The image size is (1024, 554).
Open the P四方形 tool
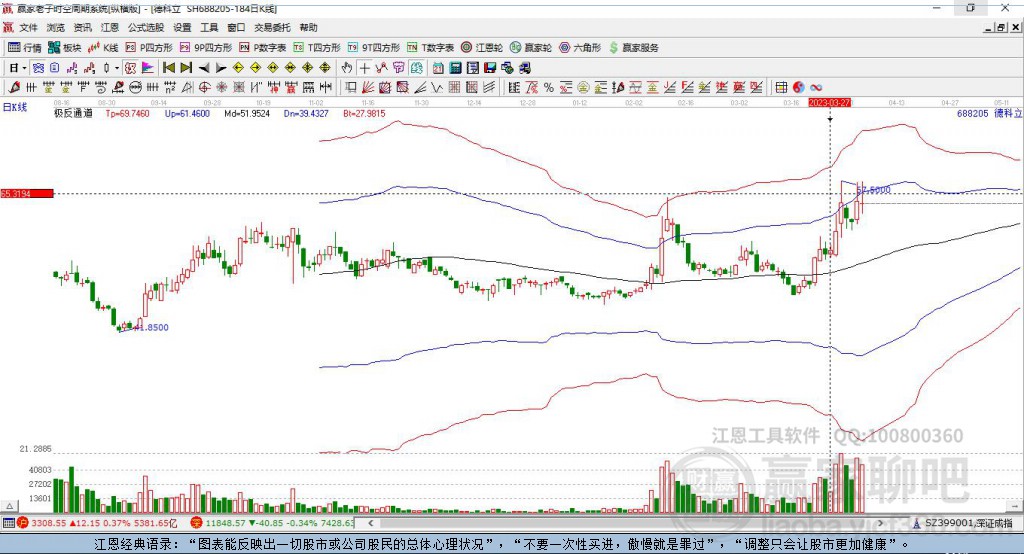(x=149, y=48)
